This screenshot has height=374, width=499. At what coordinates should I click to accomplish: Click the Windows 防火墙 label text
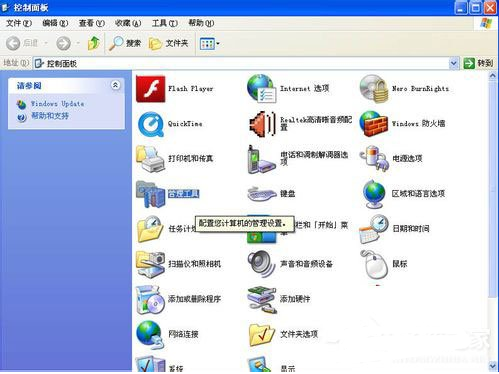(x=418, y=124)
